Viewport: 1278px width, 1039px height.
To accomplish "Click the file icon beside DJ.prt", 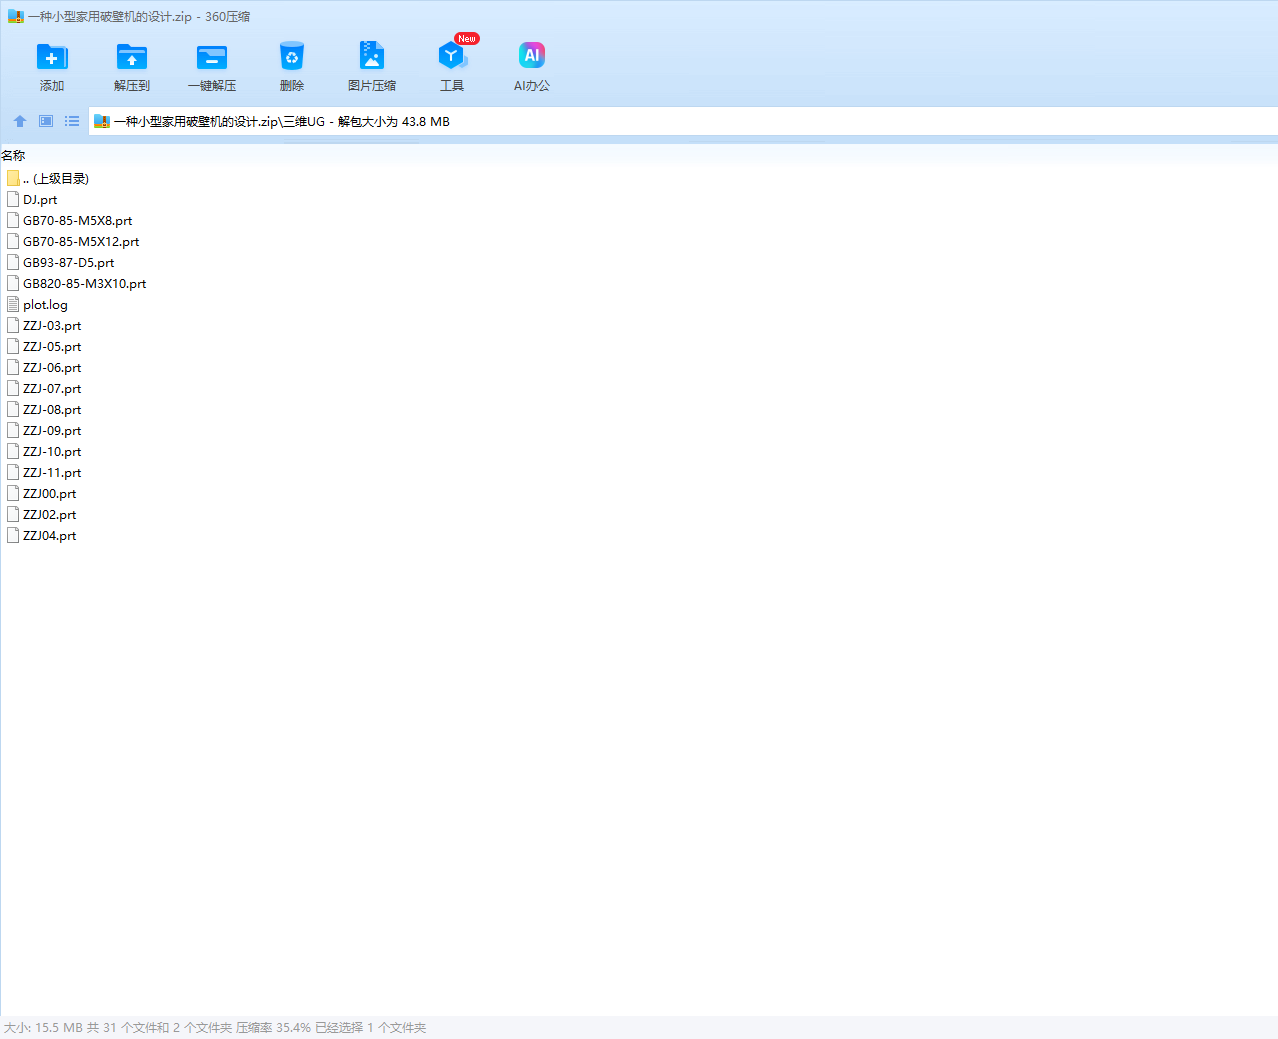I will coord(13,199).
